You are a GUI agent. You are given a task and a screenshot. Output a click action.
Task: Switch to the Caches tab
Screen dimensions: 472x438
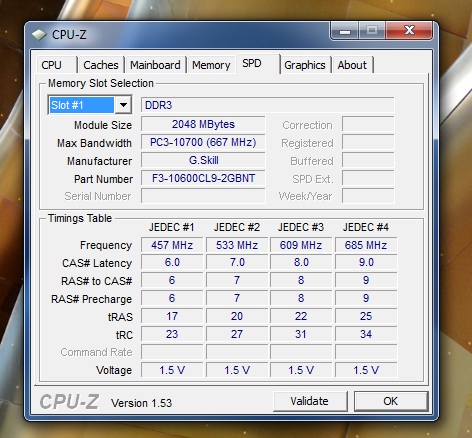[x=101, y=65]
